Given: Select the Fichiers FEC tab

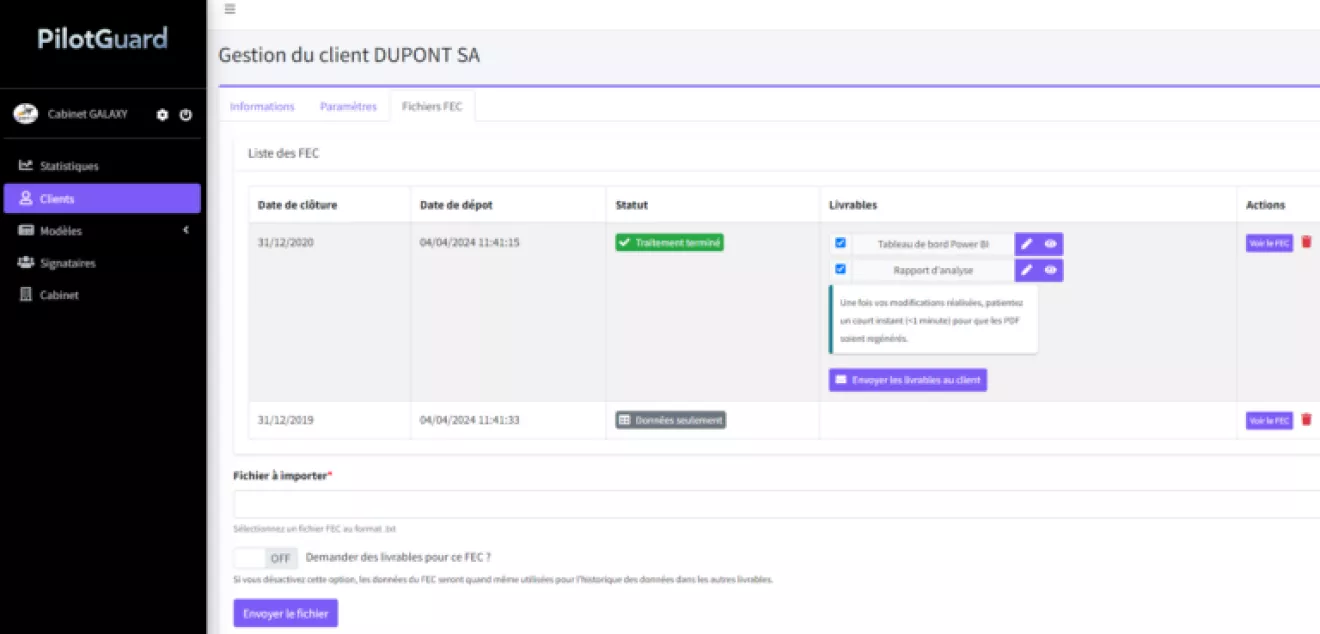Looking at the screenshot, I should [432, 106].
